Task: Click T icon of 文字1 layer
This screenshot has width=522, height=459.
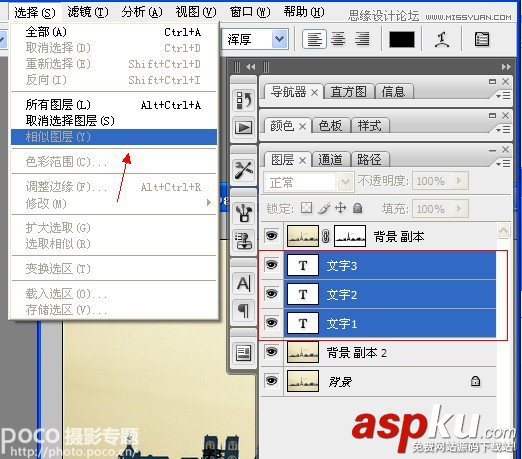Action: point(303,323)
